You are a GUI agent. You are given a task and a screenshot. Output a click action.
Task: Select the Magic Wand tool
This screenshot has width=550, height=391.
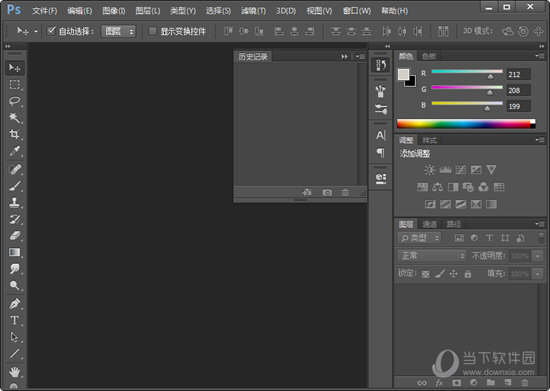click(14, 117)
